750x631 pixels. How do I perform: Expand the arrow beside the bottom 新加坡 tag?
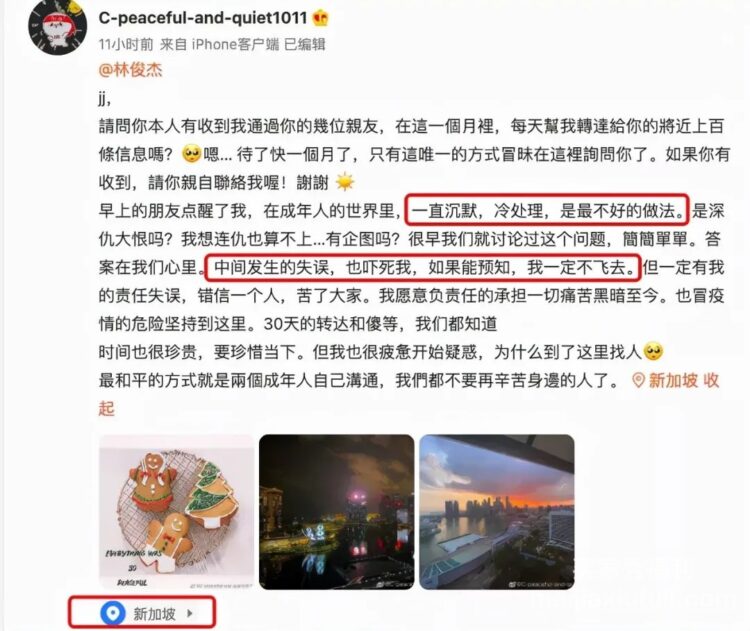tap(190, 613)
